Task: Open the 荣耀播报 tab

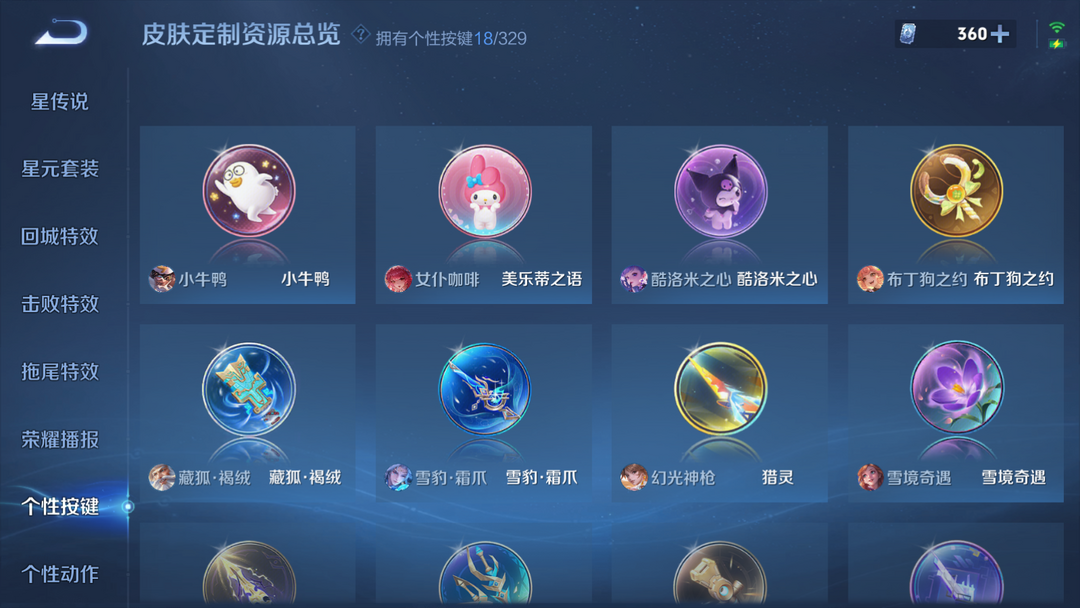Action: [x=60, y=439]
